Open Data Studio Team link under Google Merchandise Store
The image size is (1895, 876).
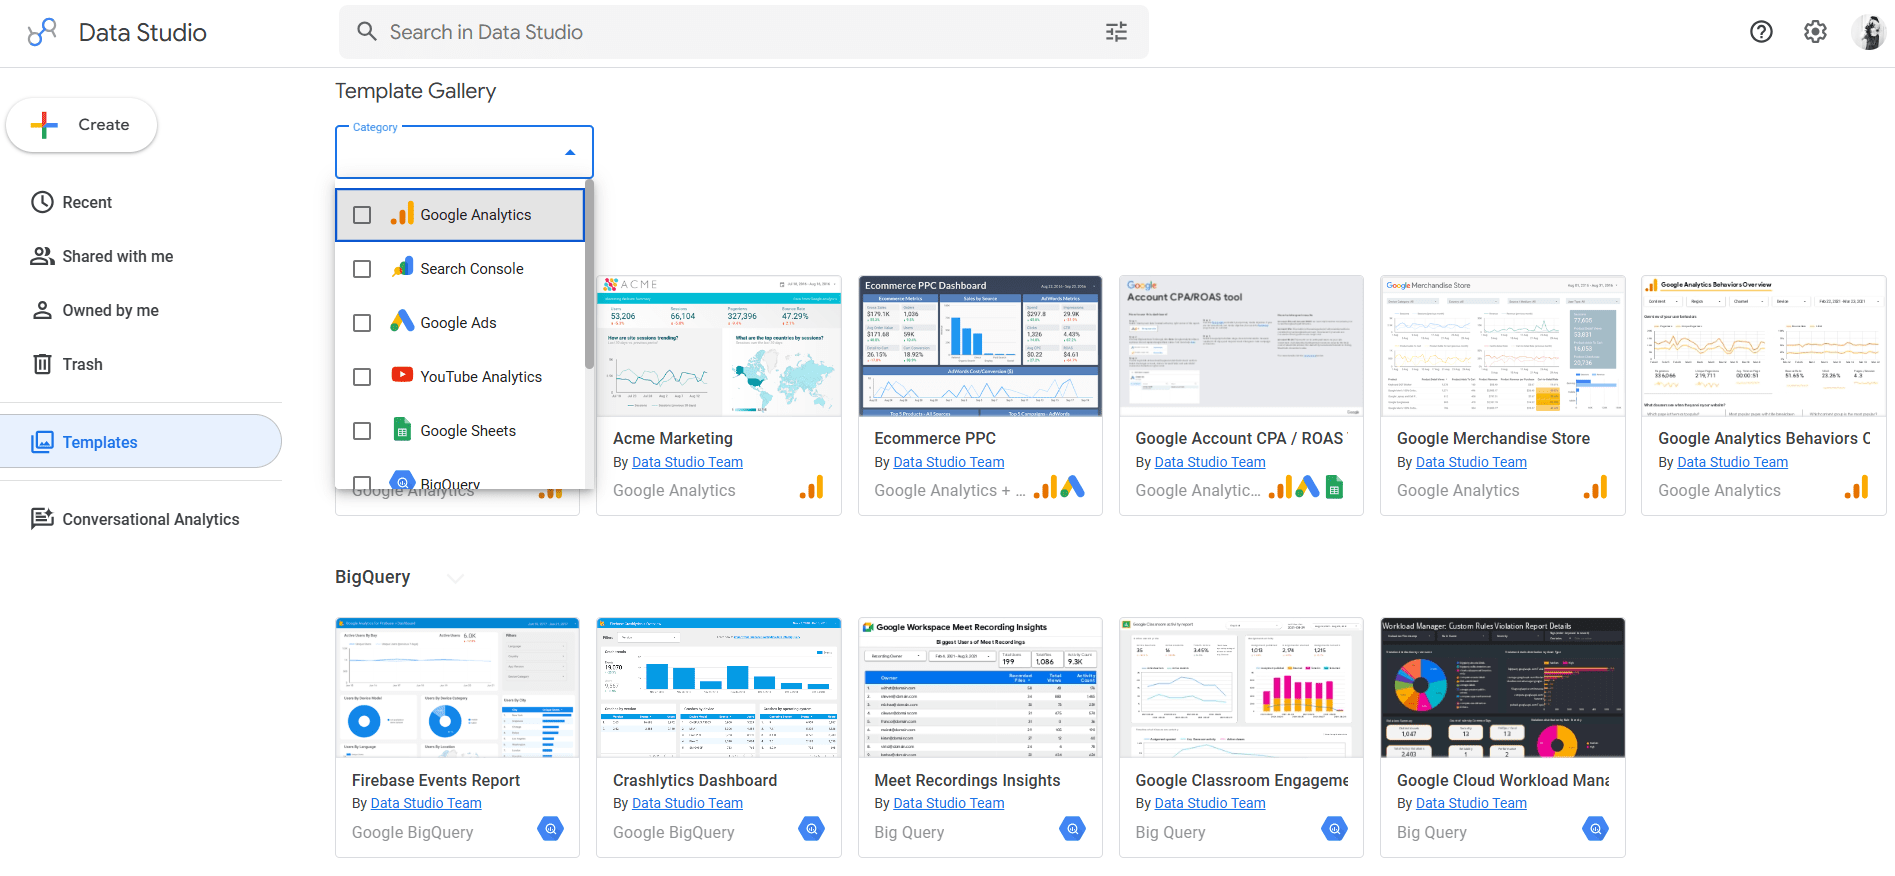1471,462
